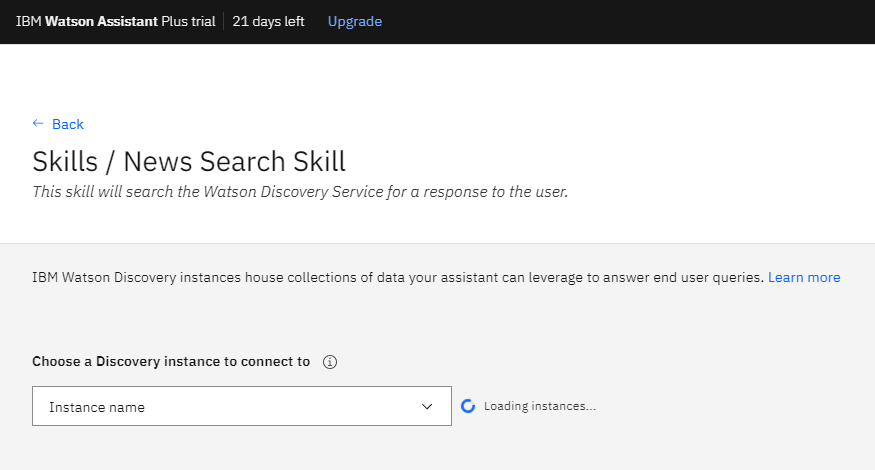Click the 'Skills / News Search Skill' heading
The image size is (875, 470).
[189, 161]
